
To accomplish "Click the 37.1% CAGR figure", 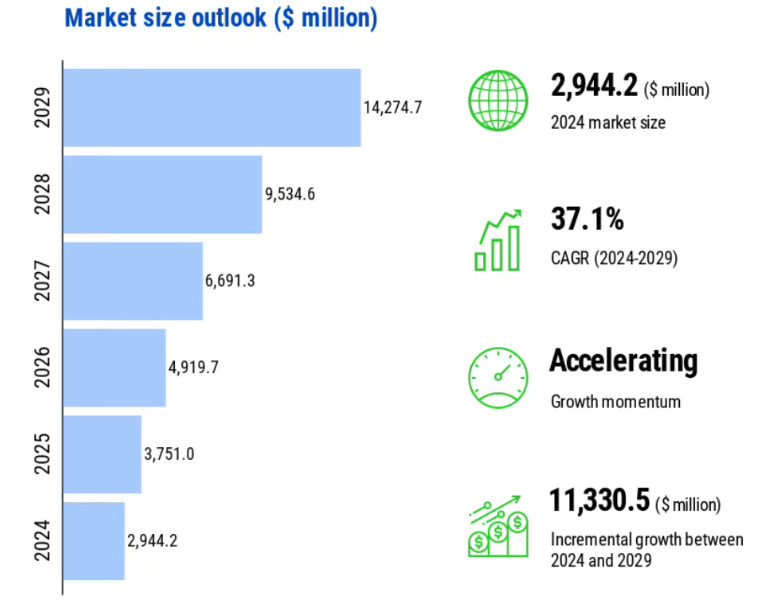I will pos(587,220).
